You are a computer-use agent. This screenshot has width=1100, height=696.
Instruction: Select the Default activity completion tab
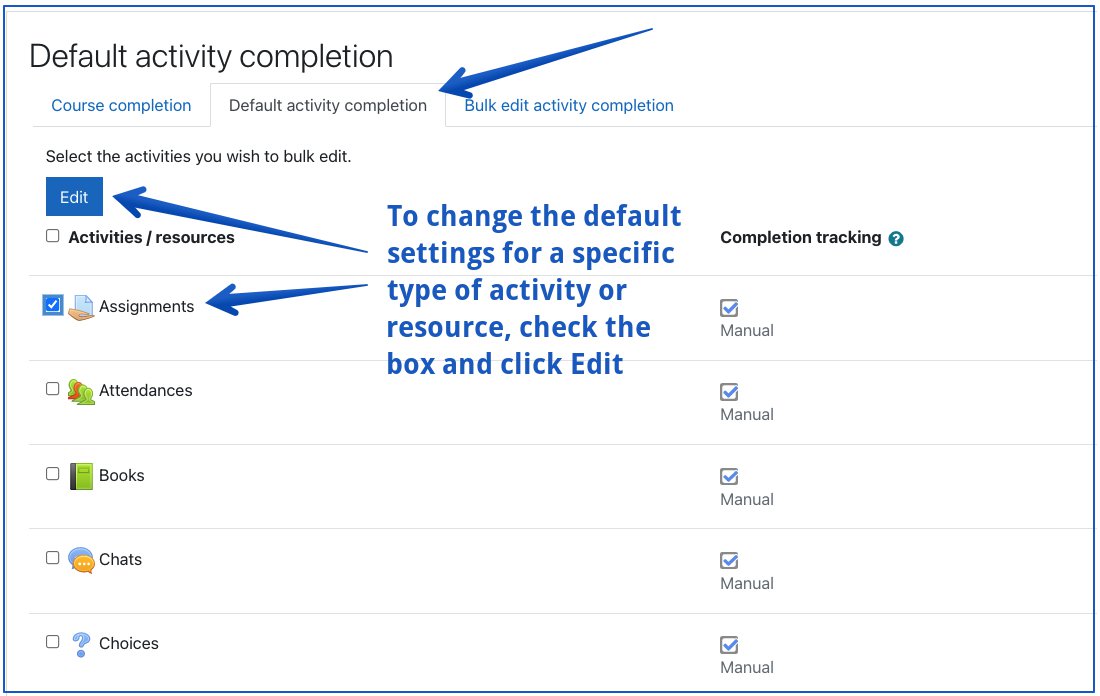click(327, 105)
